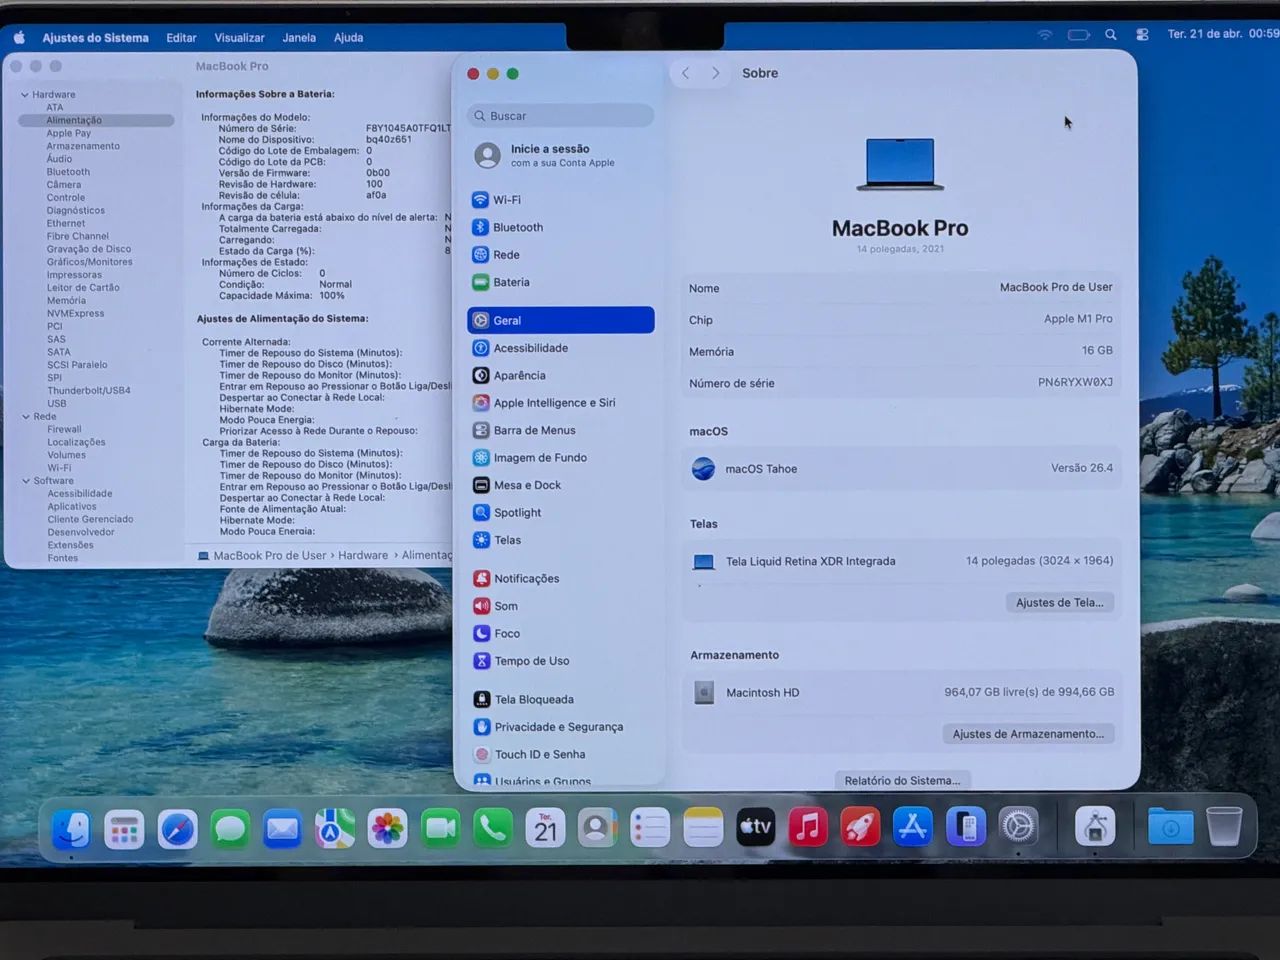
Task: Click the Ajustes de Tela button
Action: click(x=1059, y=602)
